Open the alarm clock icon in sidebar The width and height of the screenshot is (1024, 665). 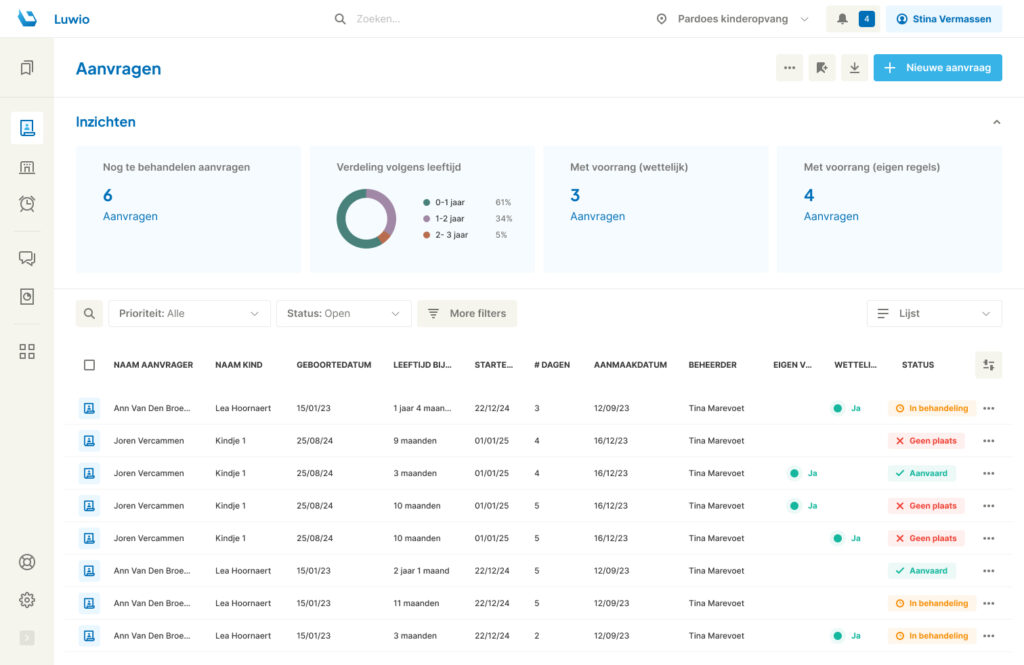click(x=27, y=204)
